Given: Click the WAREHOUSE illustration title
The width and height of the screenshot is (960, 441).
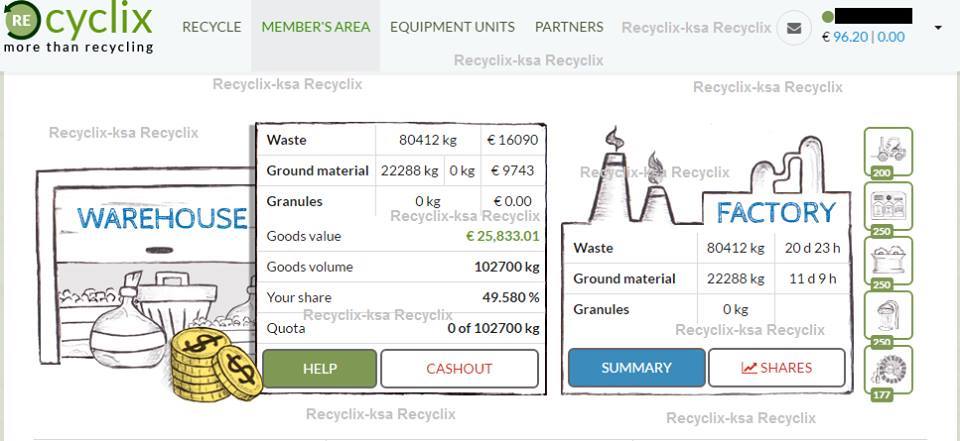Looking at the screenshot, I should tap(162, 219).
